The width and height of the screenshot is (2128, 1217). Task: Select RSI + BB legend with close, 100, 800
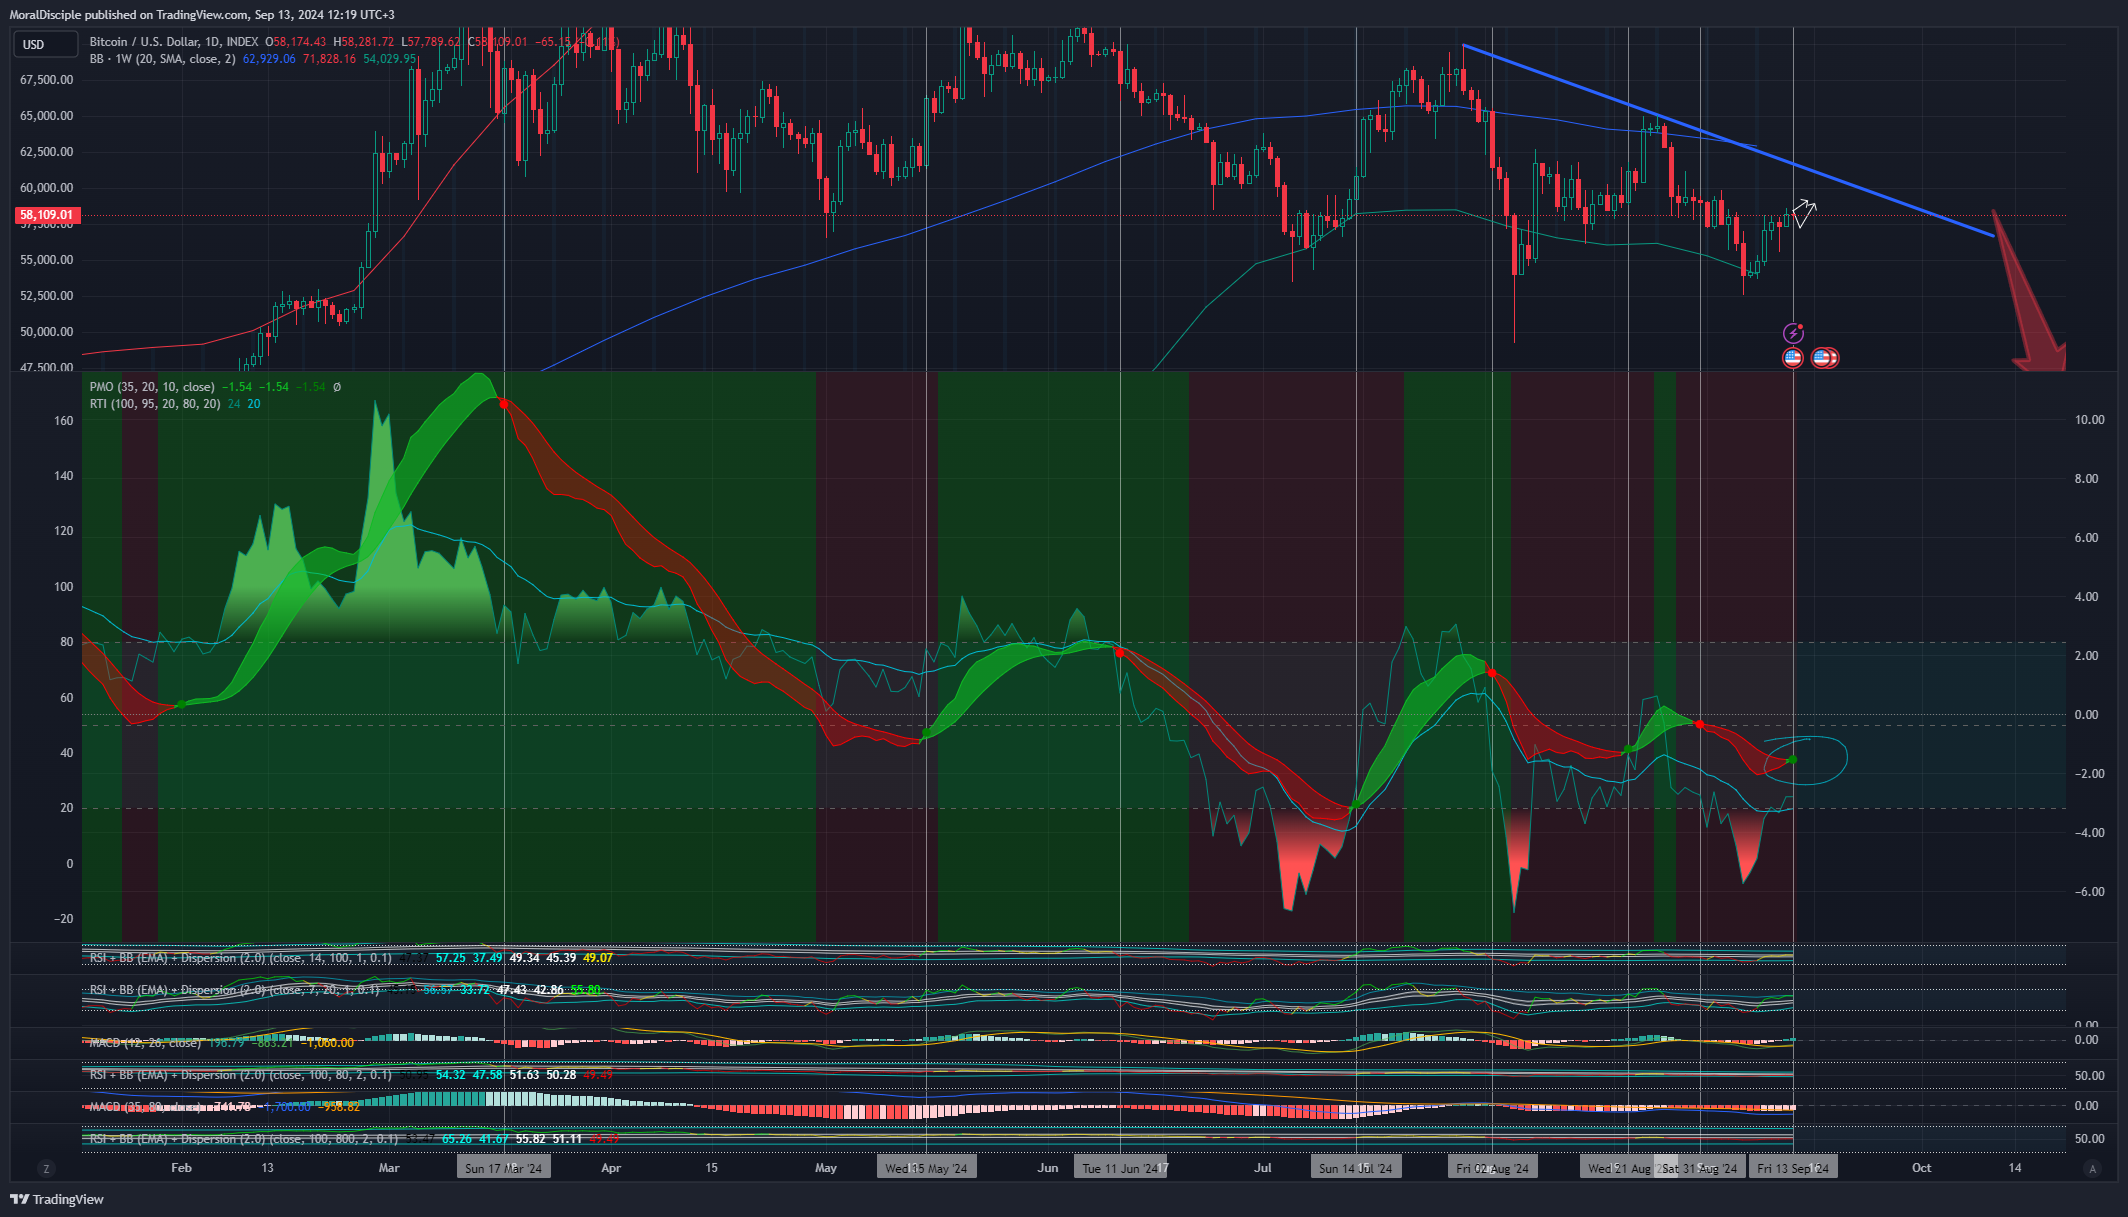point(244,1139)
